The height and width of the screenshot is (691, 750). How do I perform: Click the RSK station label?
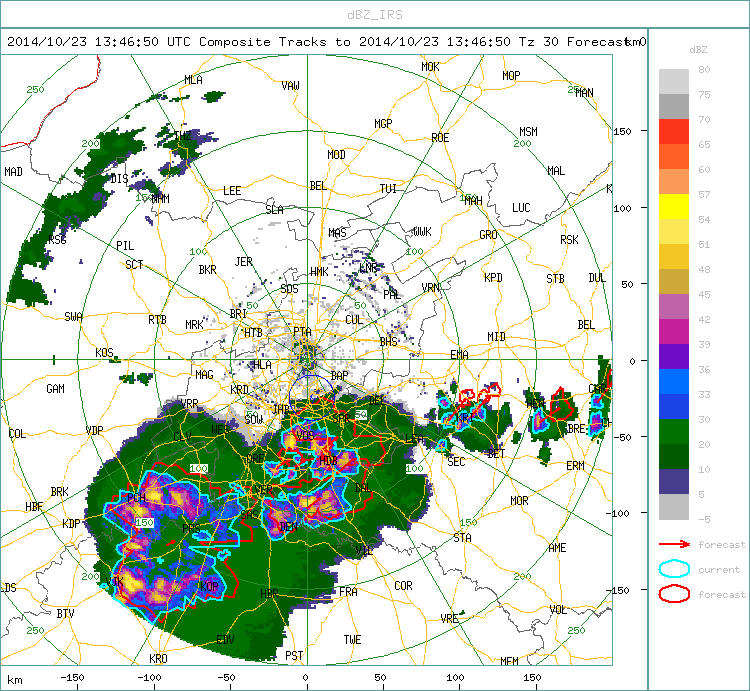pos(569,240)
